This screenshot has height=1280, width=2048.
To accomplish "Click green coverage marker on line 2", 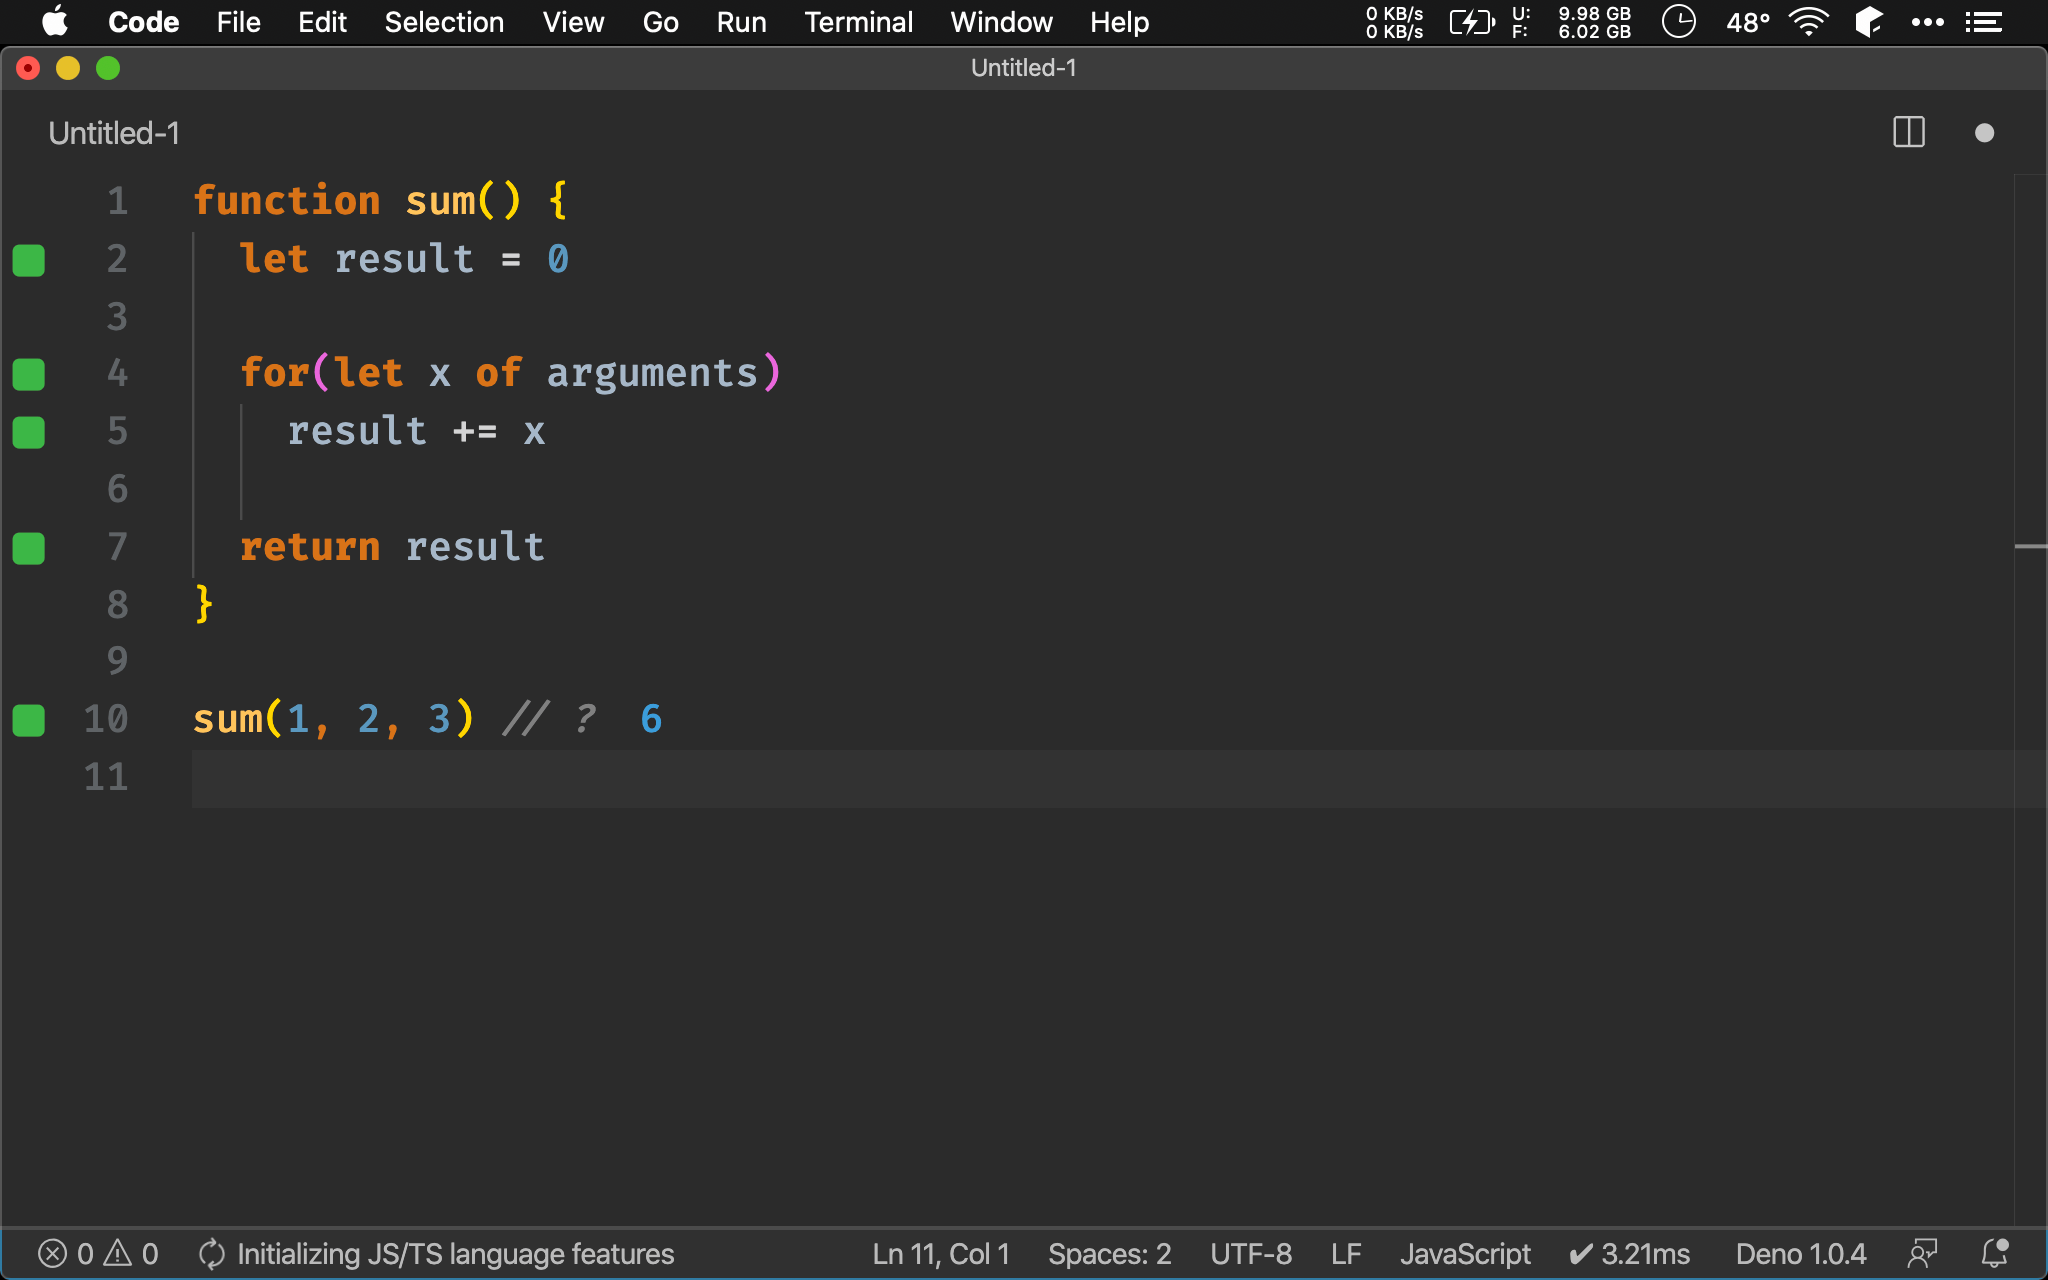I will coord(29,260).
